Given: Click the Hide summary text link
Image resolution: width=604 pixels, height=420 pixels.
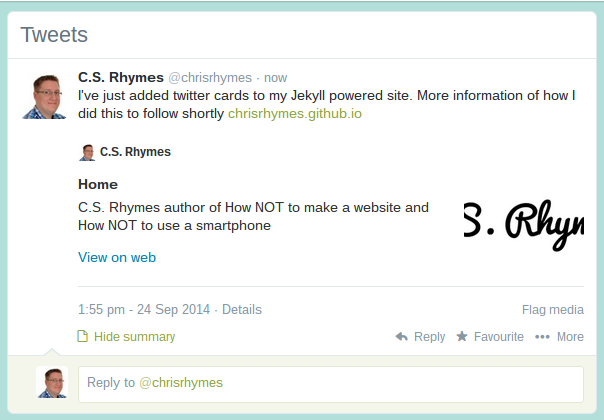Looking at the screenshot, I should pyautogui.click(x=134, y=337).
